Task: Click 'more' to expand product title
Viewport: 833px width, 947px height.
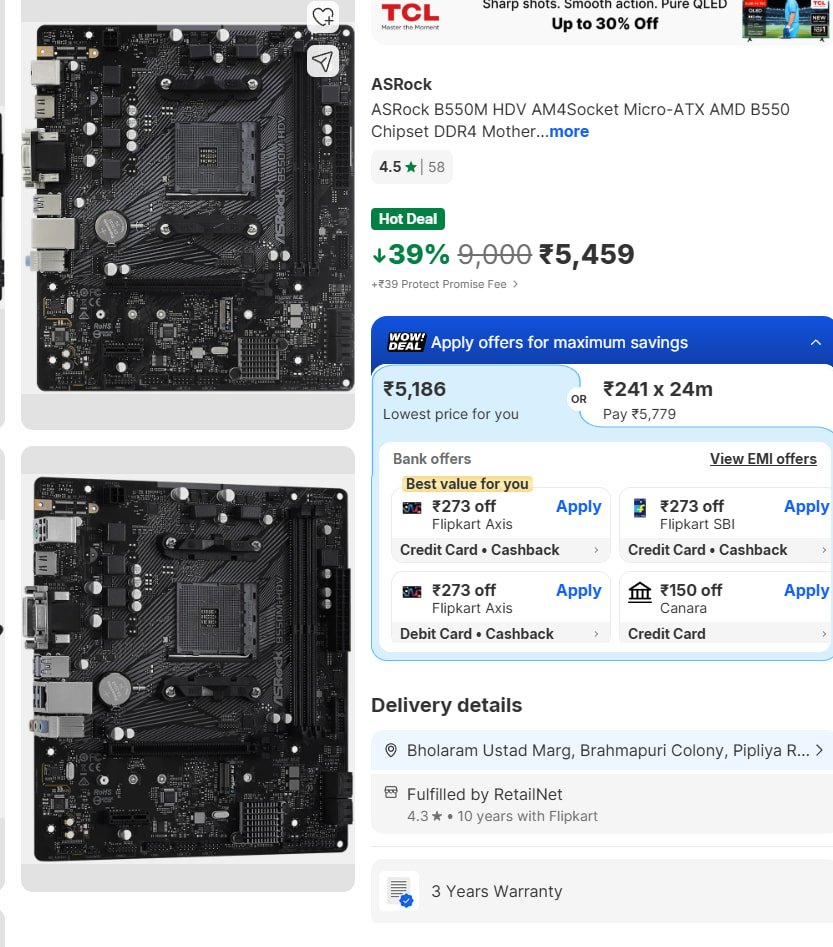Action: [x=569, y=132]
